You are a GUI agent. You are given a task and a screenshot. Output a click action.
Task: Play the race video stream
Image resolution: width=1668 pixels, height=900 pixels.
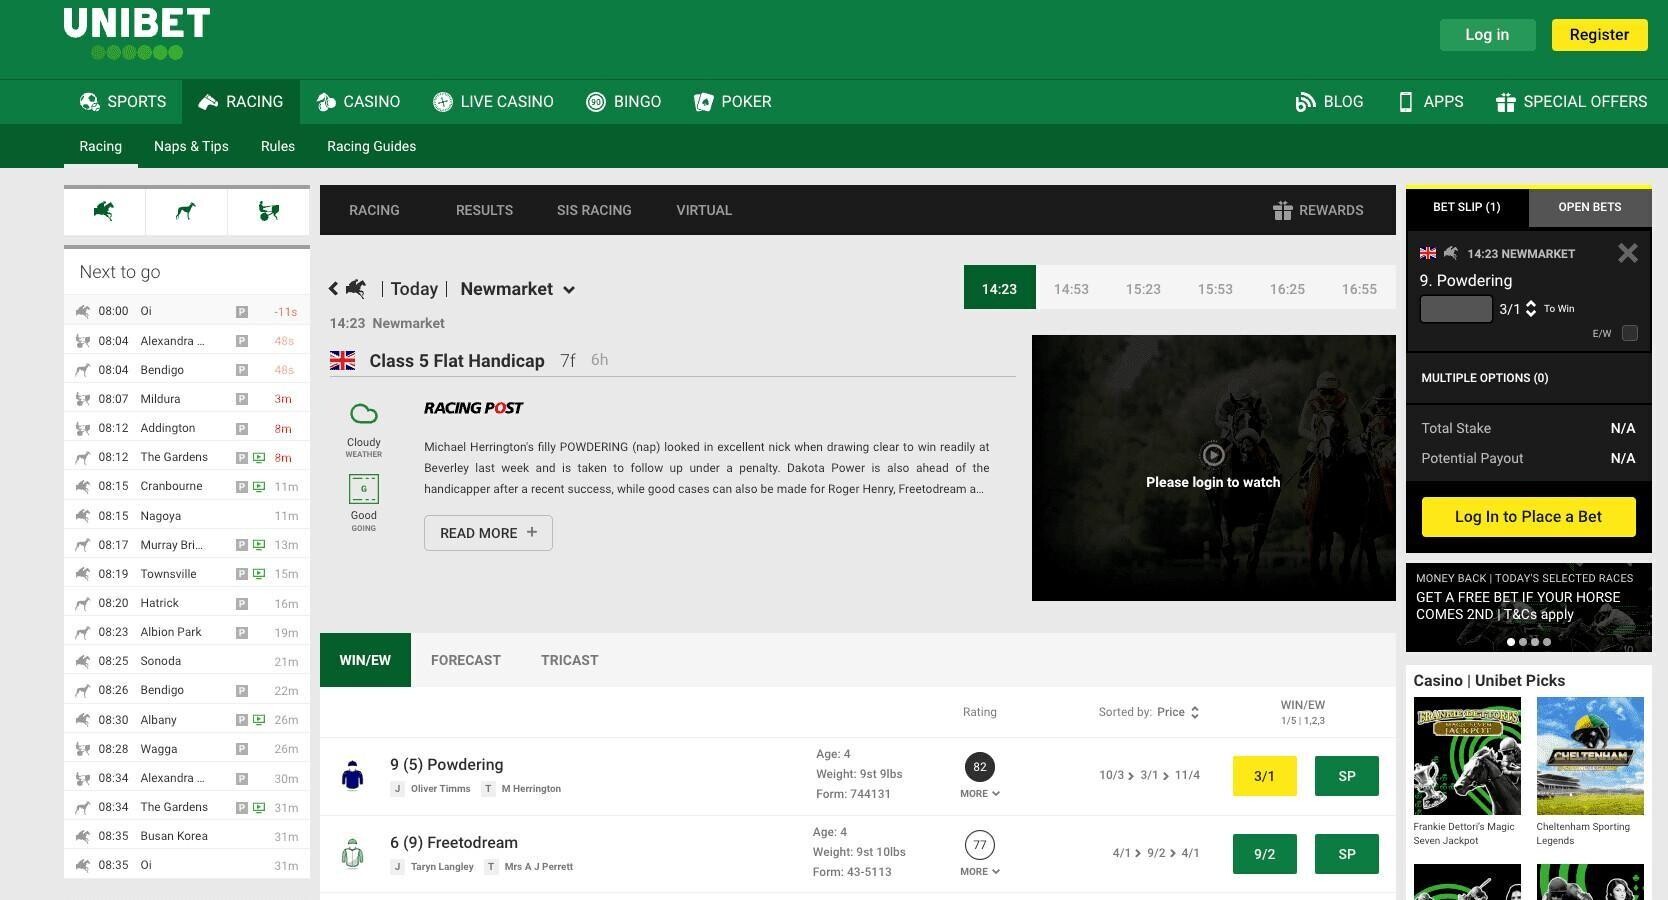click(1213, 455)
